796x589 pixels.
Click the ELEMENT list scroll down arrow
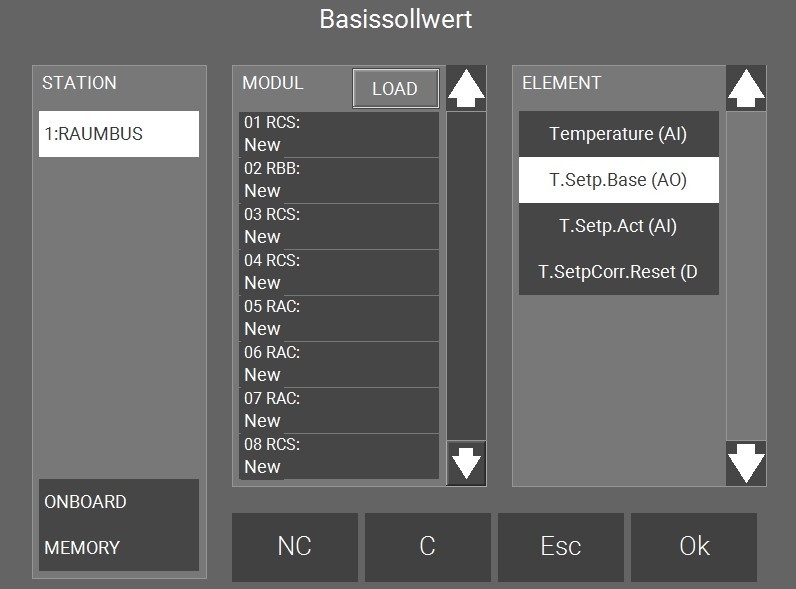[x=746, y=463]
